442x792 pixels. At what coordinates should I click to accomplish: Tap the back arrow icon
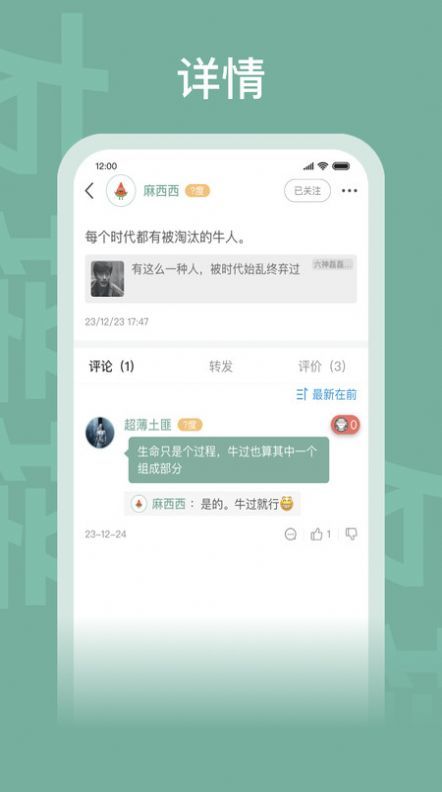(89, 191)
